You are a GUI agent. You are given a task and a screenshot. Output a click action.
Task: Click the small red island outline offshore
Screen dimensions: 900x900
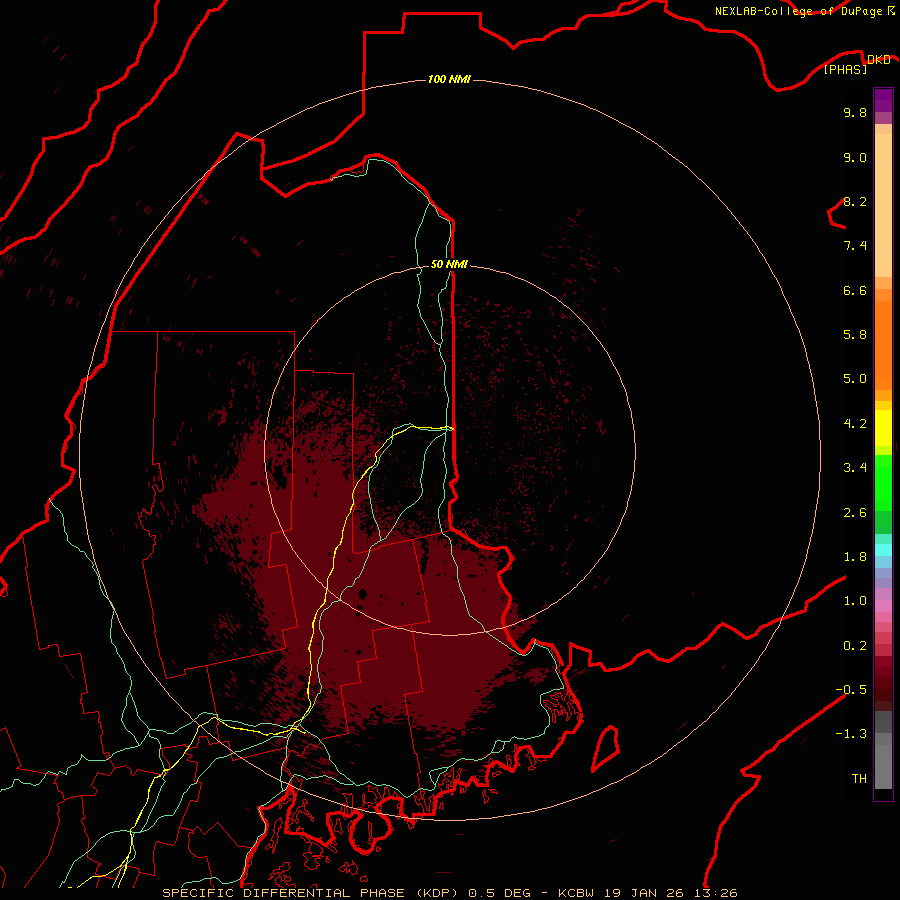pos(606,748)
